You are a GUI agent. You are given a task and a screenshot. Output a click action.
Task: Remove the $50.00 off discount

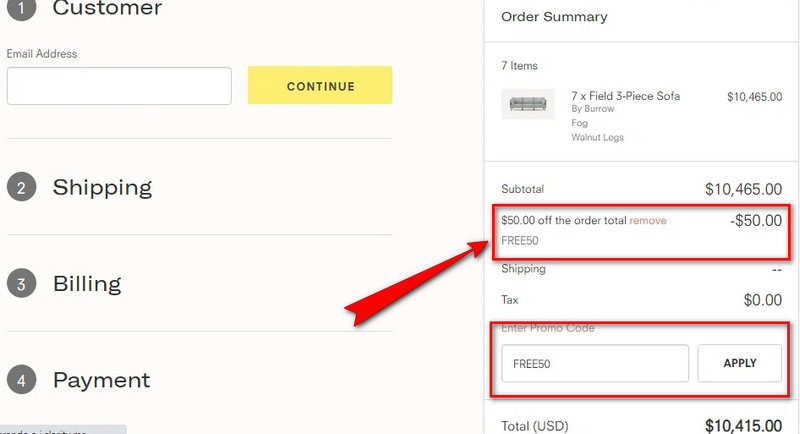pyautogui.click(x=648, y=221)
